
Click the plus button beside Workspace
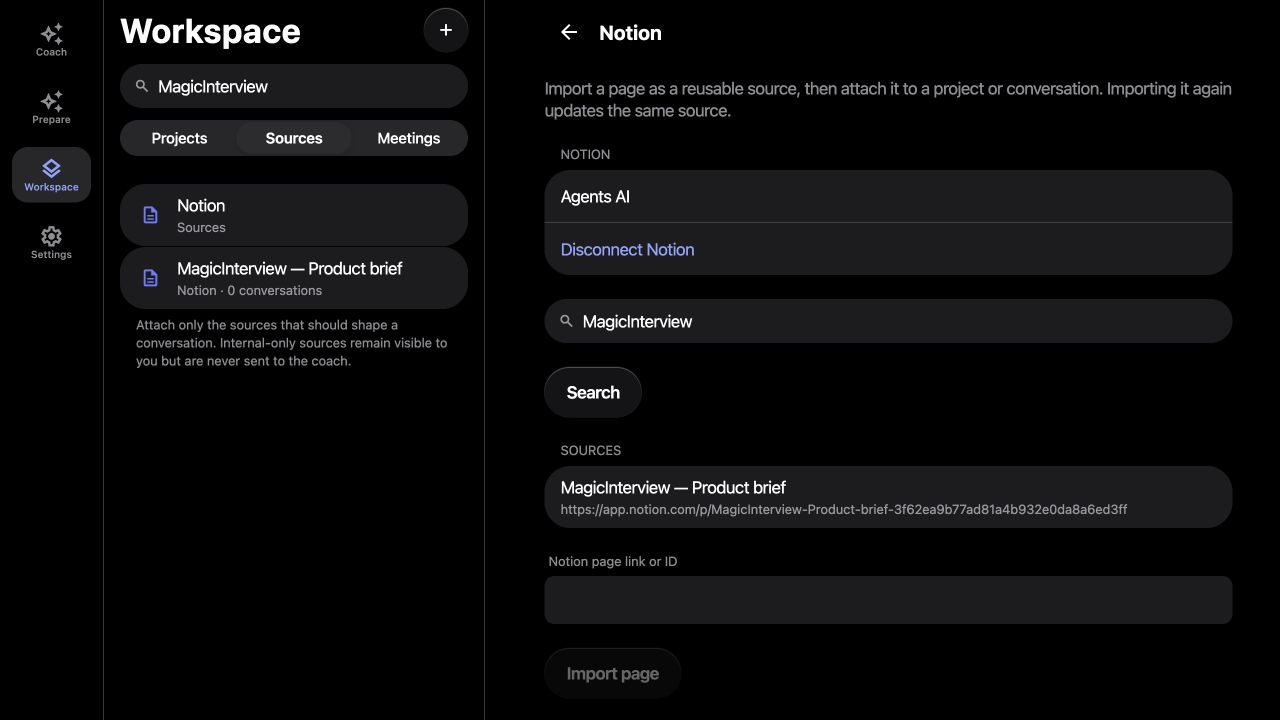click(x=446, y=30)
